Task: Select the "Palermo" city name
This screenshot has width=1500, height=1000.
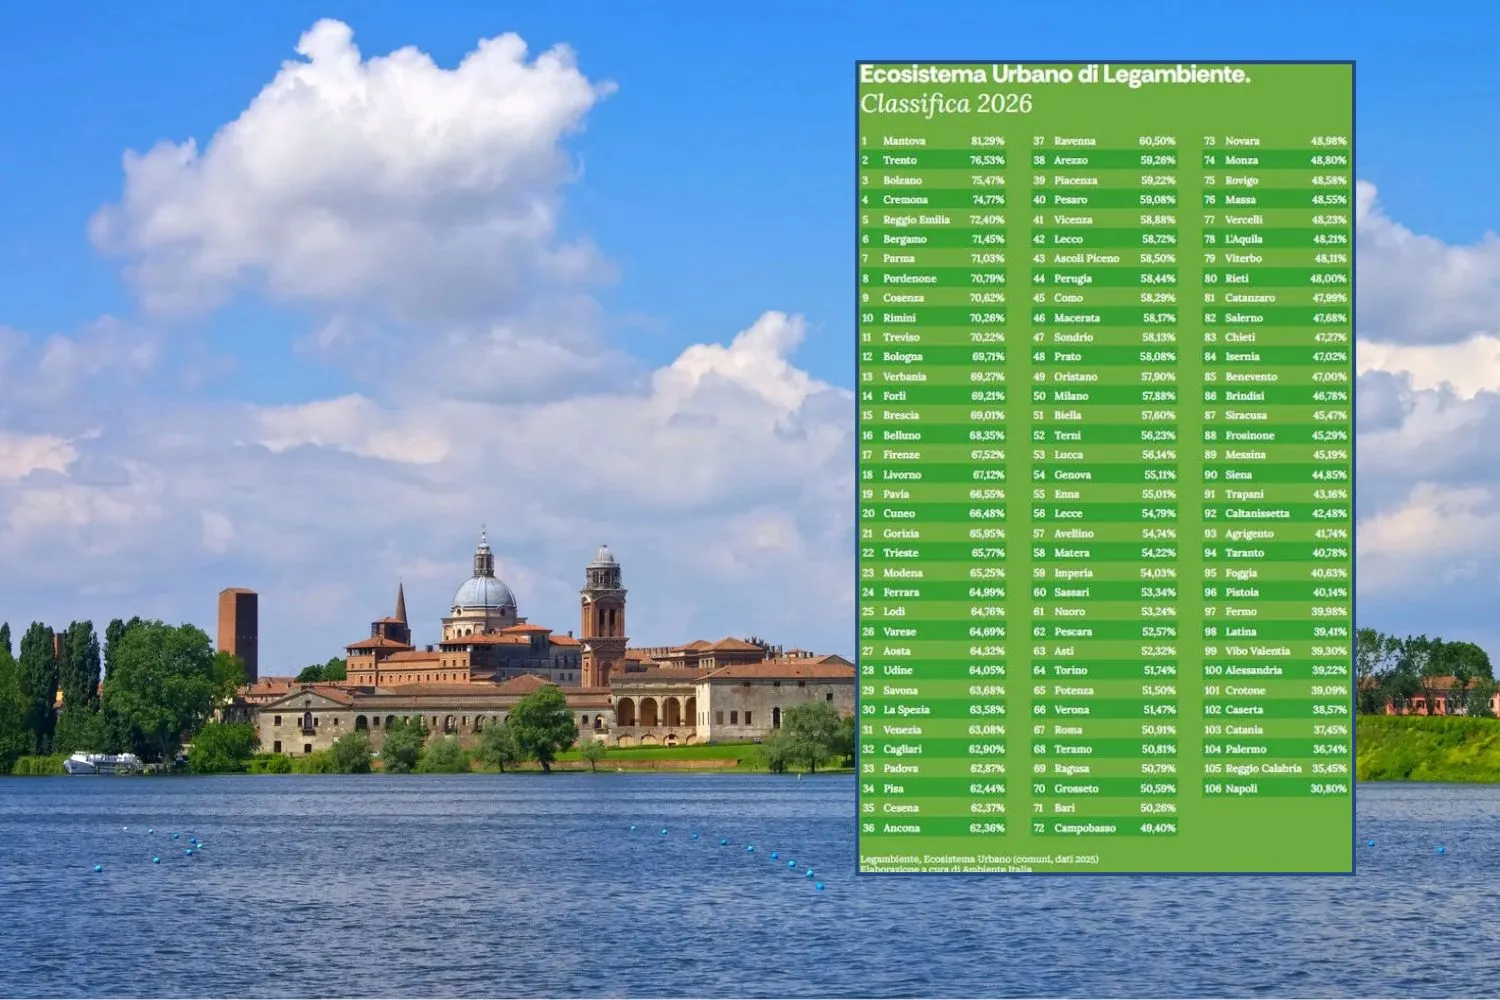Action: click(1246, 749)
